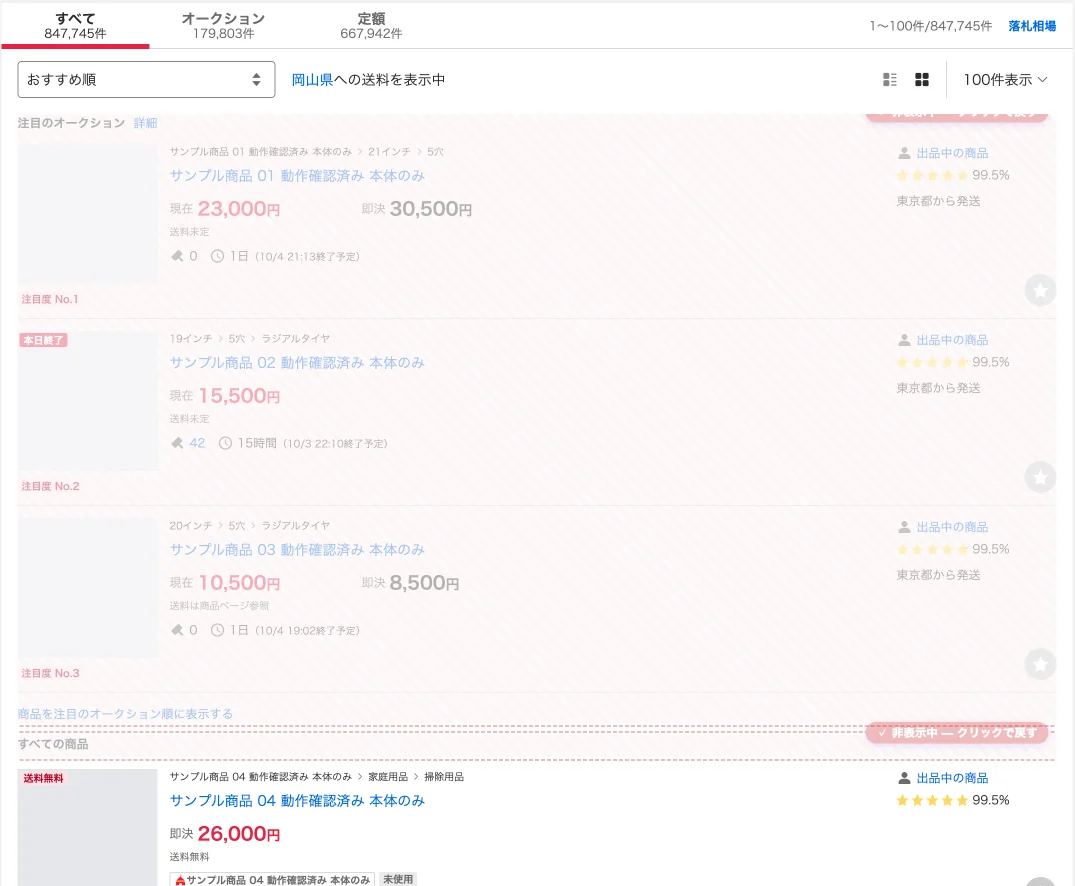Open title サンプル商品 01 動作確認済み
This screenshot has width=1075, height=886.
tap(297, 176)
